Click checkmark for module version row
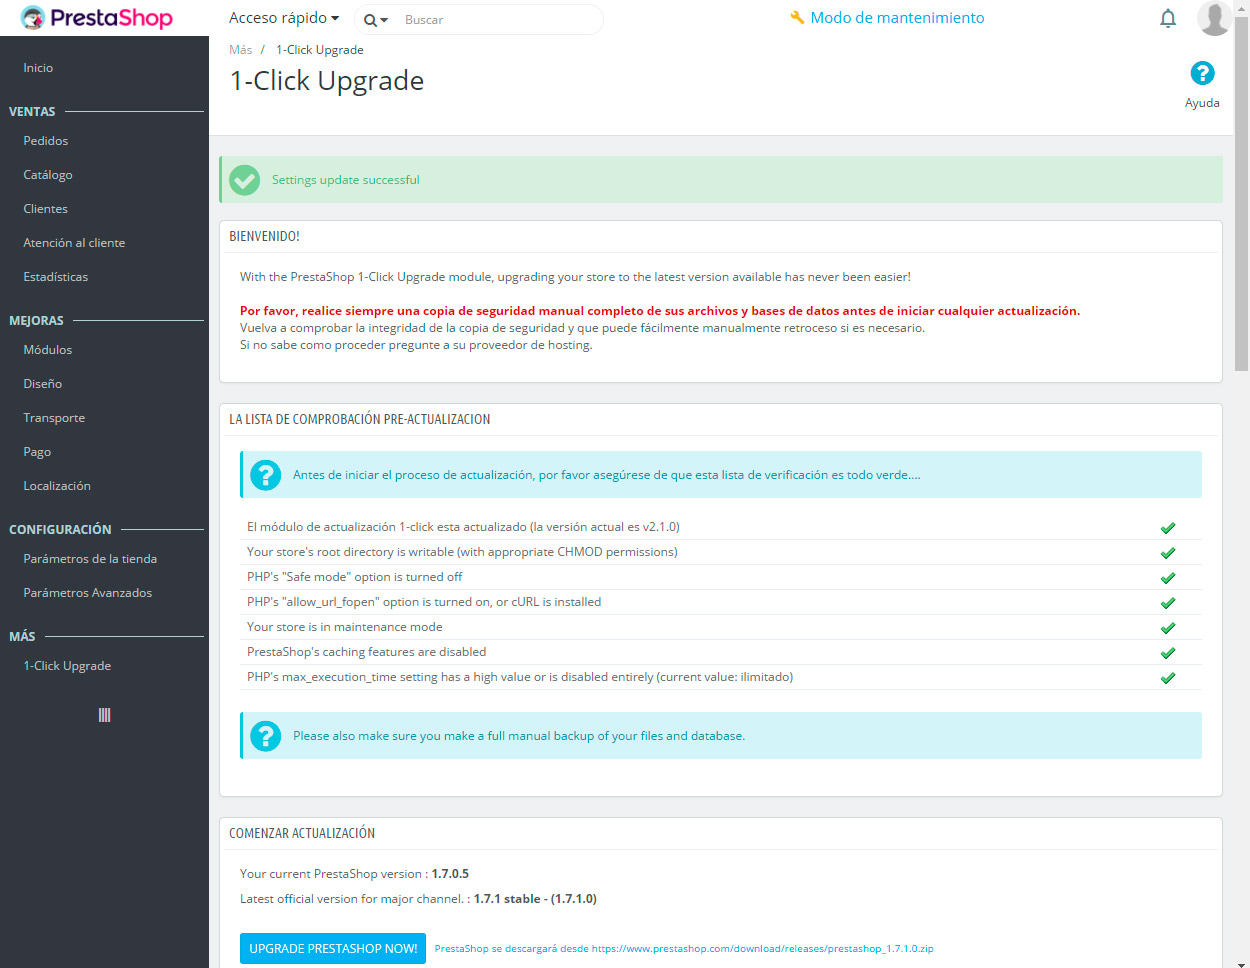 (x=1167, y=528)
